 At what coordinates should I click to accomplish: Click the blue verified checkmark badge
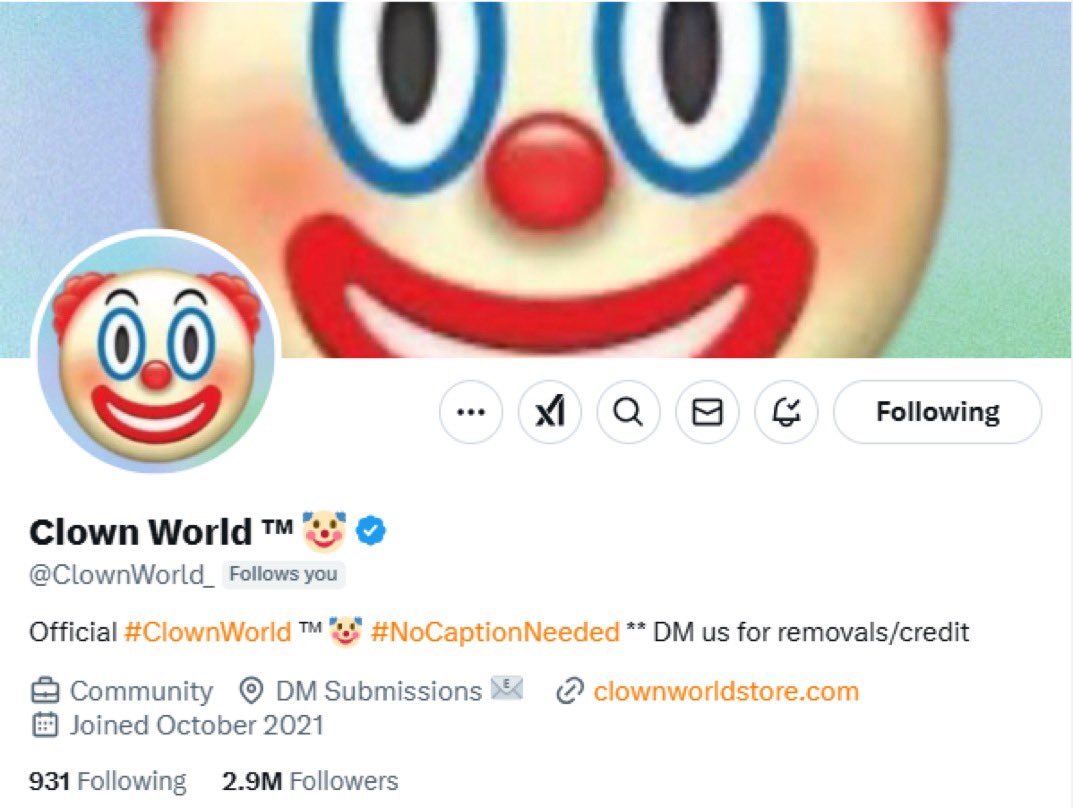pos(373,531)
